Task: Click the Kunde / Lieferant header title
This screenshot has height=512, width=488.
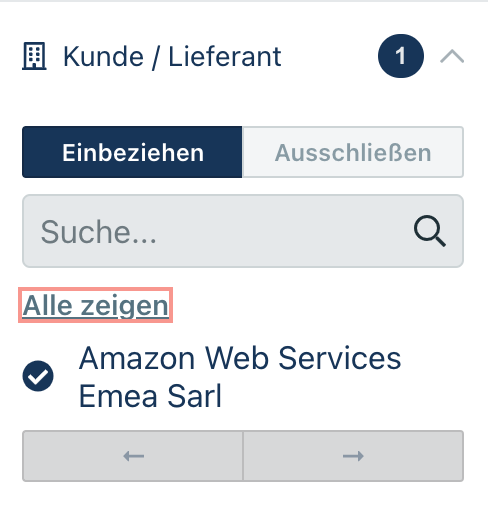Action: pos(172,57)
